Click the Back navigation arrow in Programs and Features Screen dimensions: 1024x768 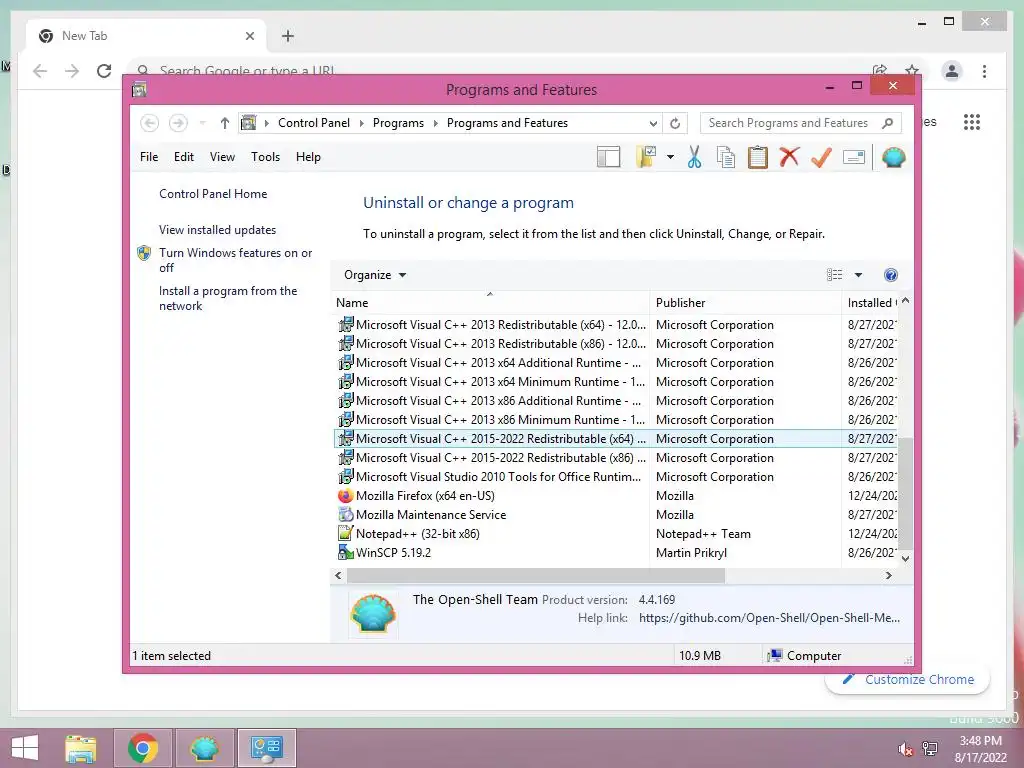pyautogui.click(x=150, y=123)
